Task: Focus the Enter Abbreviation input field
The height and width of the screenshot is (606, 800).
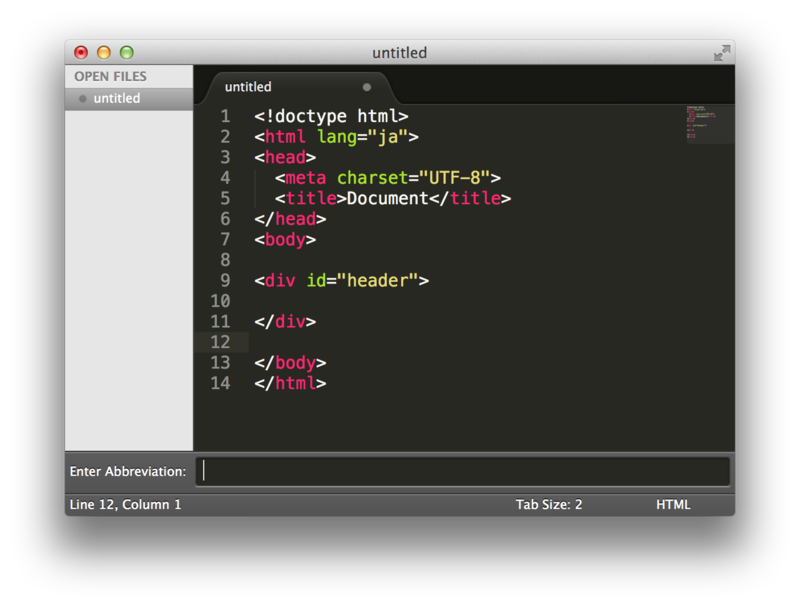Action: pos(463,471)
